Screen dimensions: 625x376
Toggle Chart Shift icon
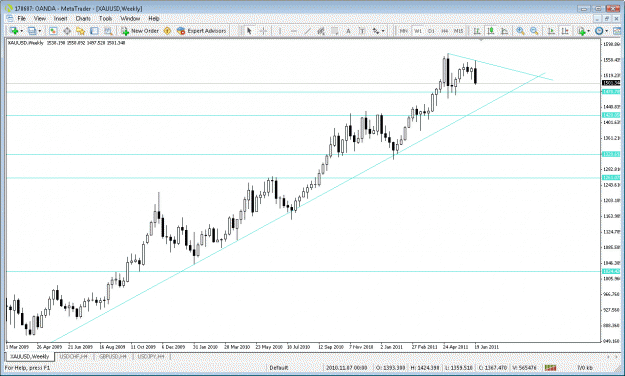(x=565, y=31)
